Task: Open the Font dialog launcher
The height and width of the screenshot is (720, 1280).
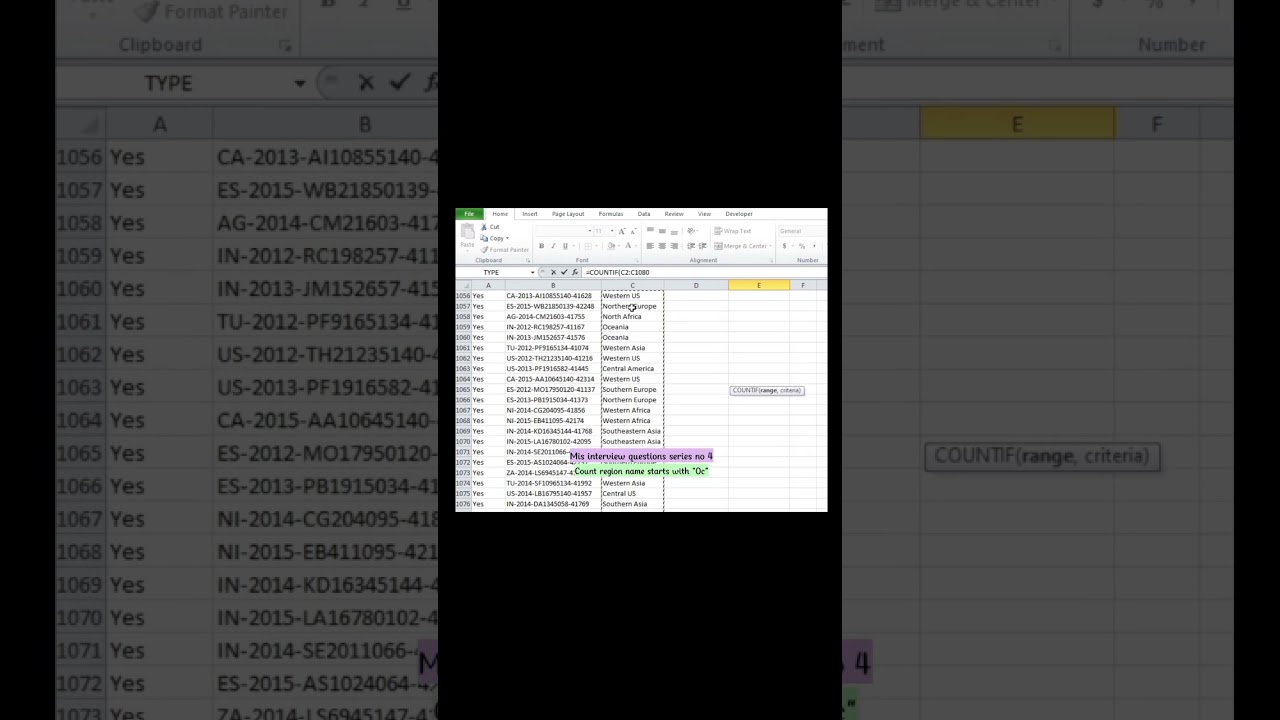Action: (637, 260)
